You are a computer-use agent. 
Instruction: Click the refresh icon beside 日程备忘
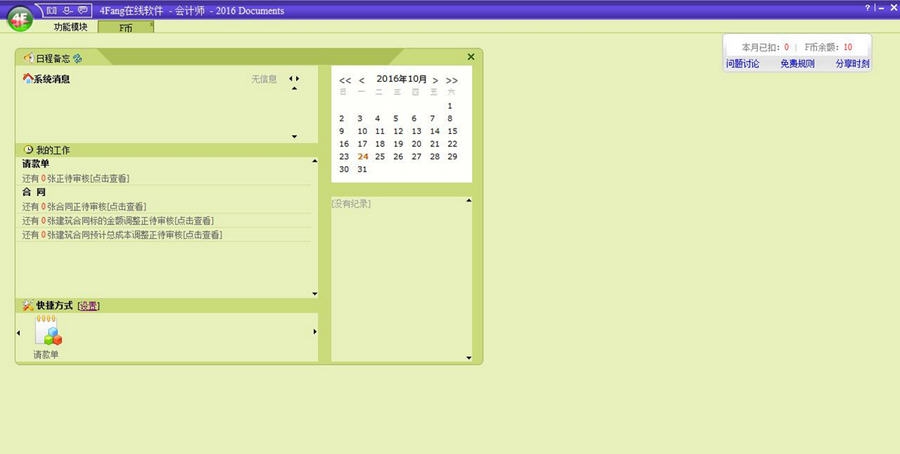click(77, 58)
